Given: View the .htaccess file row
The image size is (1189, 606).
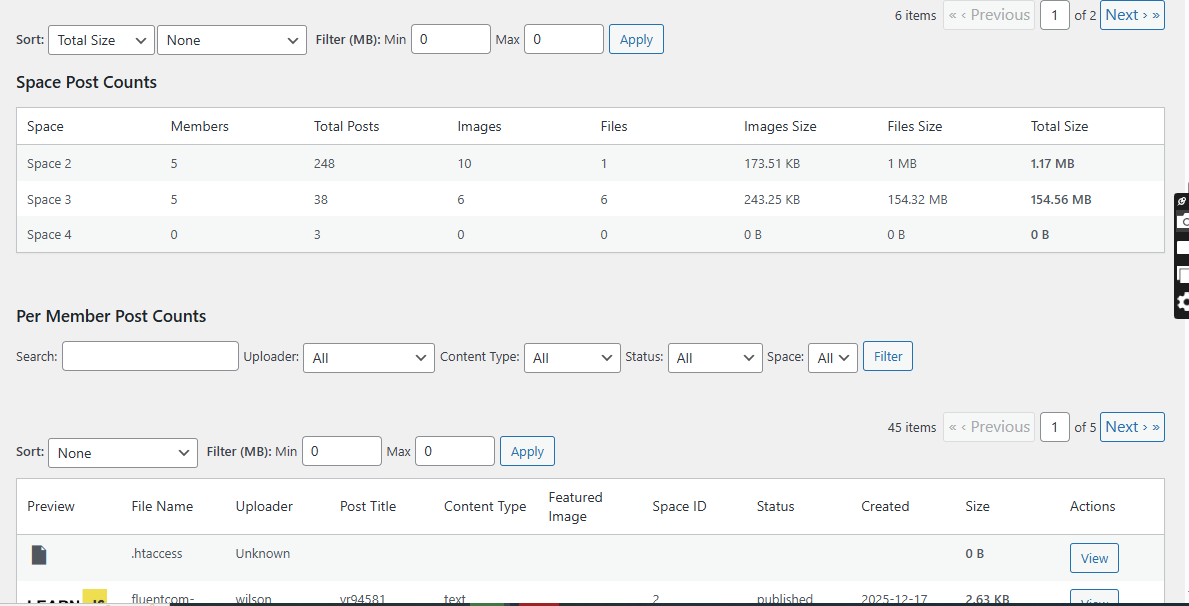Looking at the screenshot, I should tap(1094, 558).
